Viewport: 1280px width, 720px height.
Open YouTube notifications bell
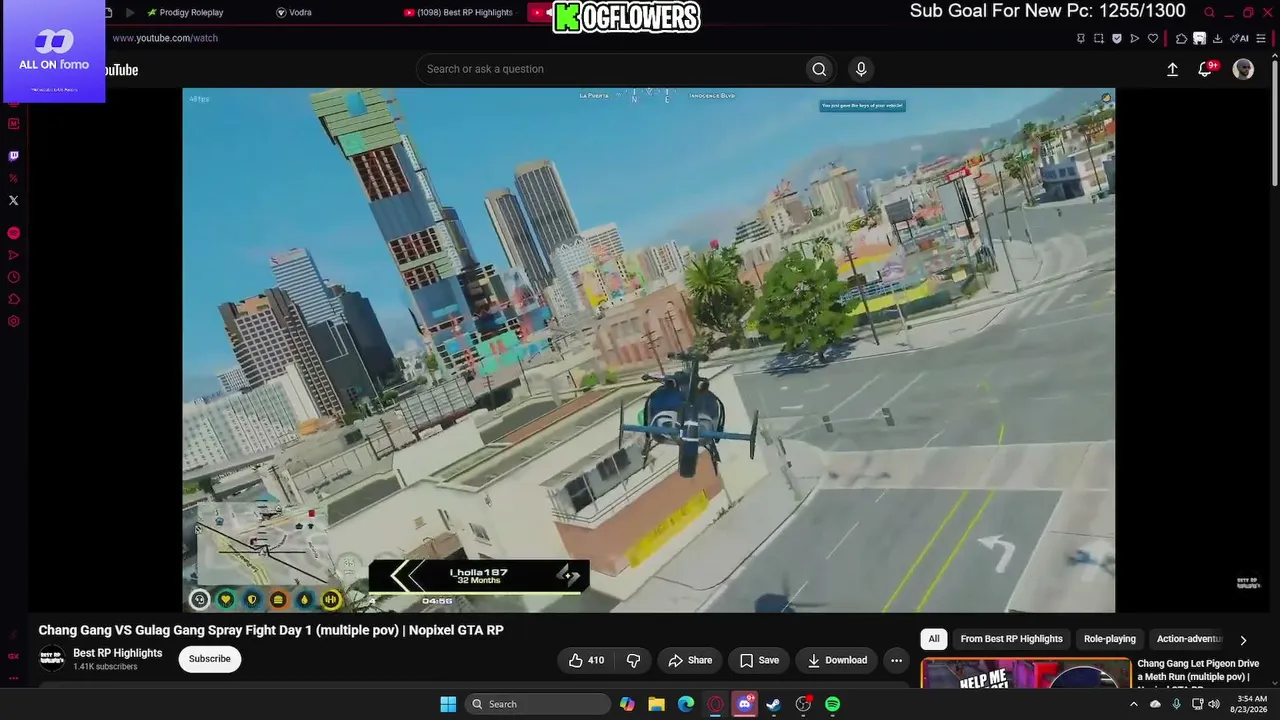[x=1206, y=69]
